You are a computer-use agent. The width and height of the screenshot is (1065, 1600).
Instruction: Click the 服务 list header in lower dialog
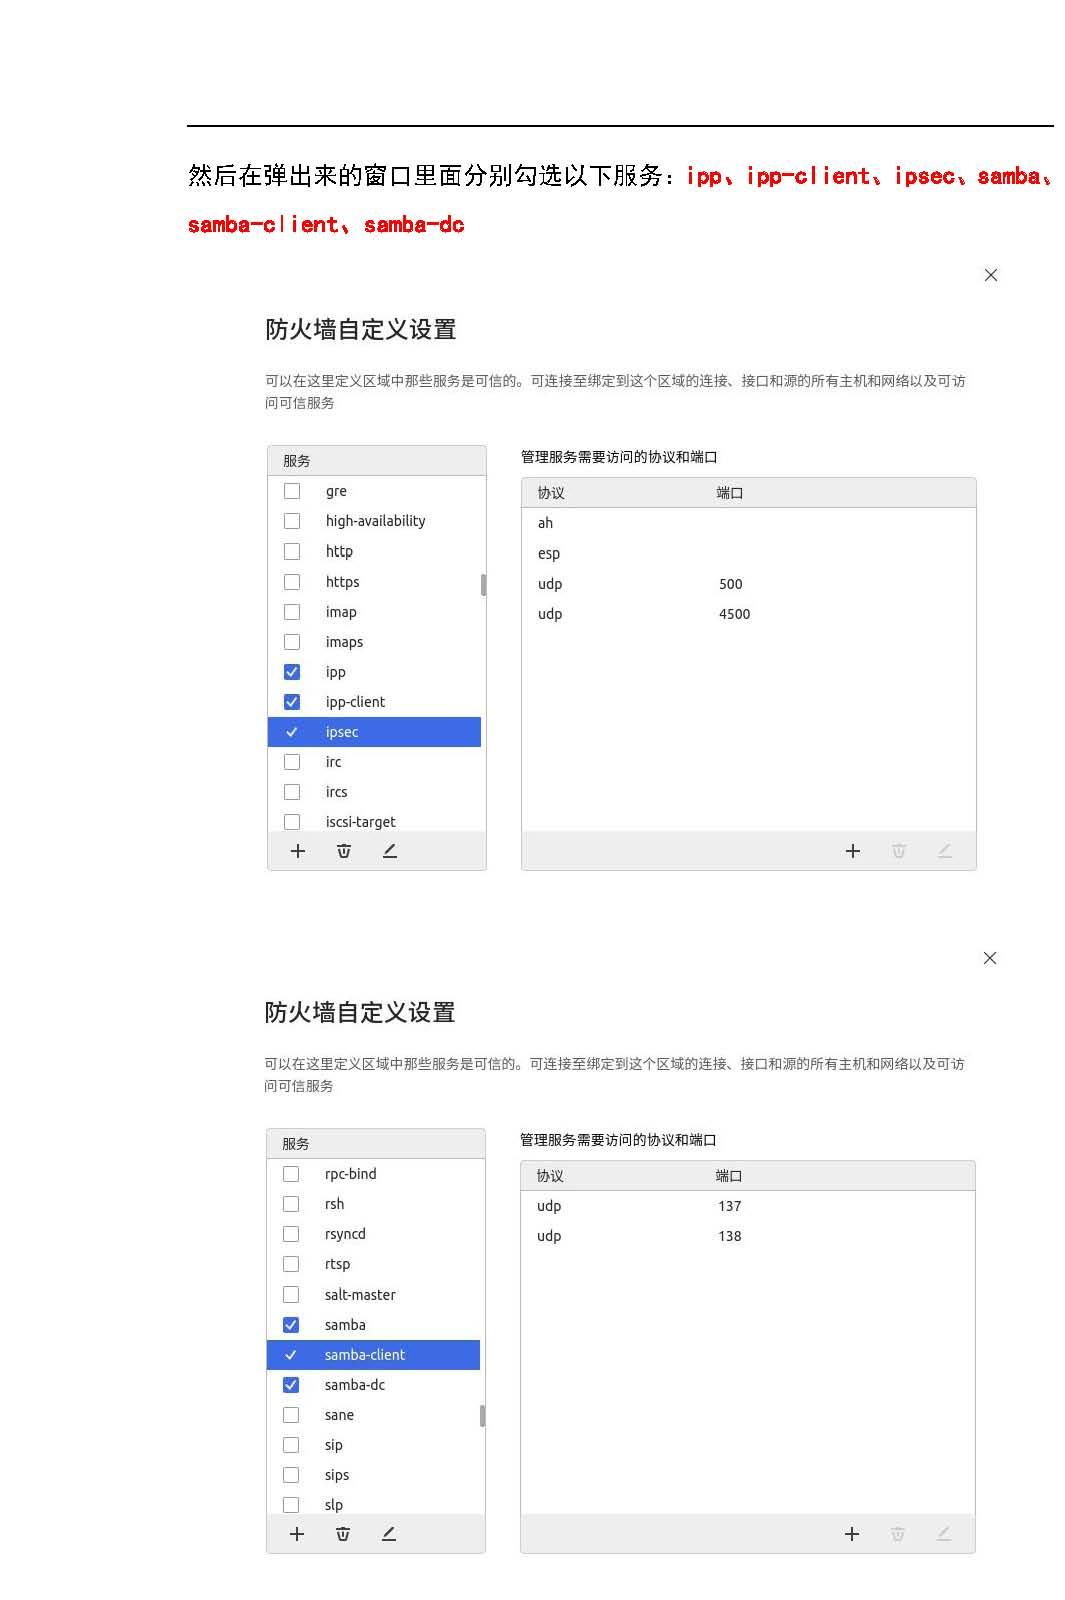(x=376, y=1144)
